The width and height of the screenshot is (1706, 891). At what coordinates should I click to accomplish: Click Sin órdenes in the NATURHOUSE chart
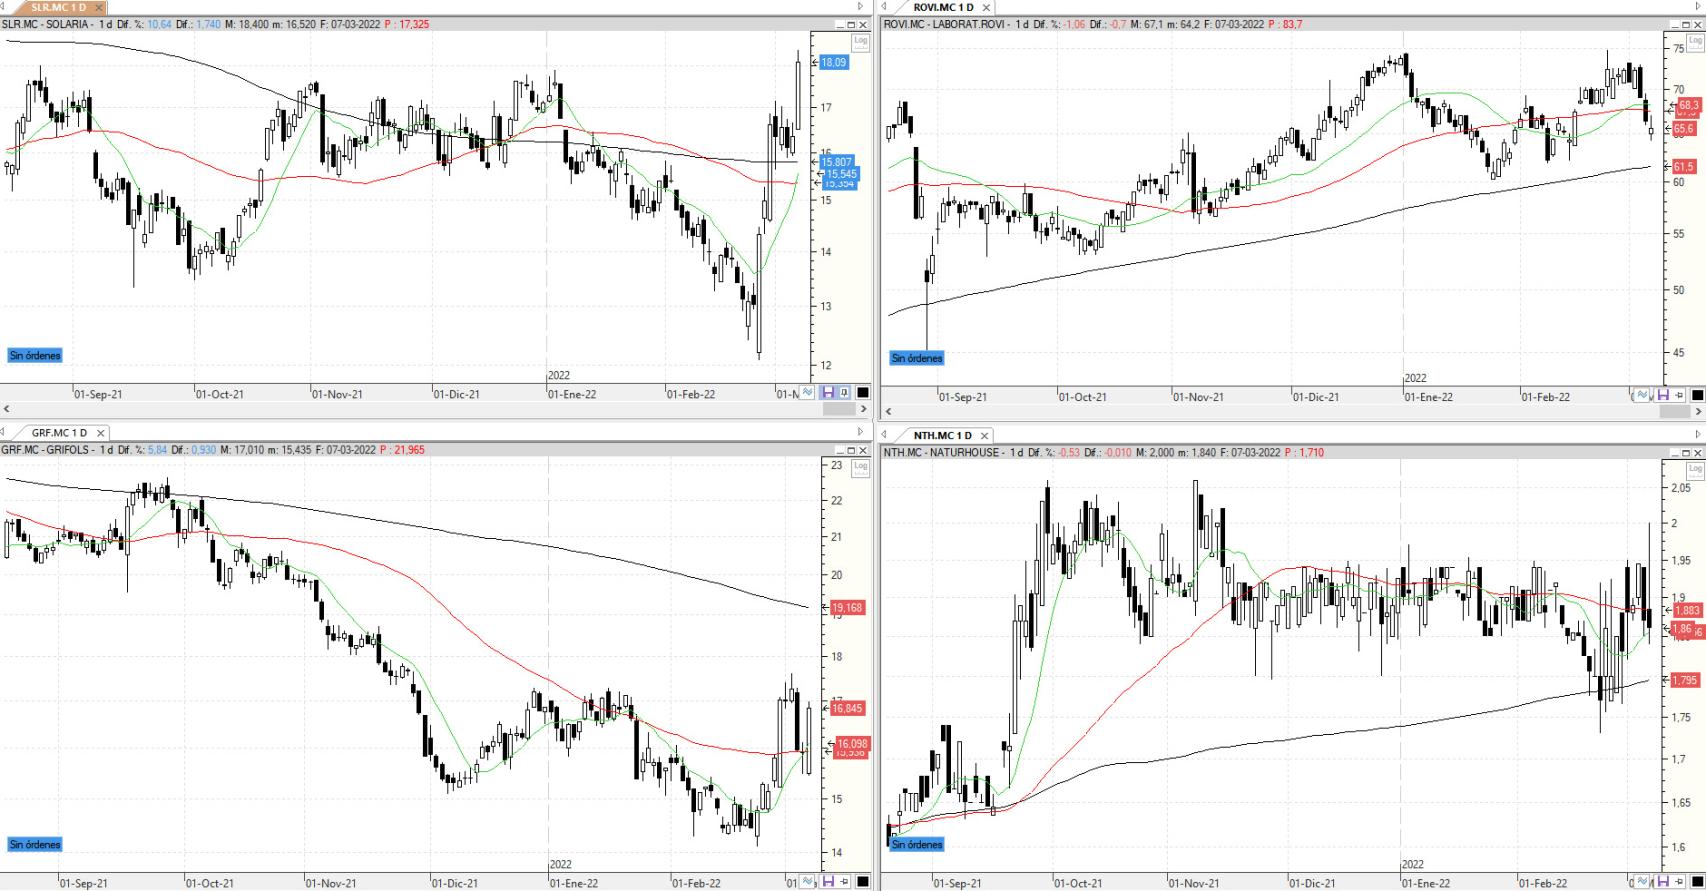pyautogui.click(x=917, y=844)
